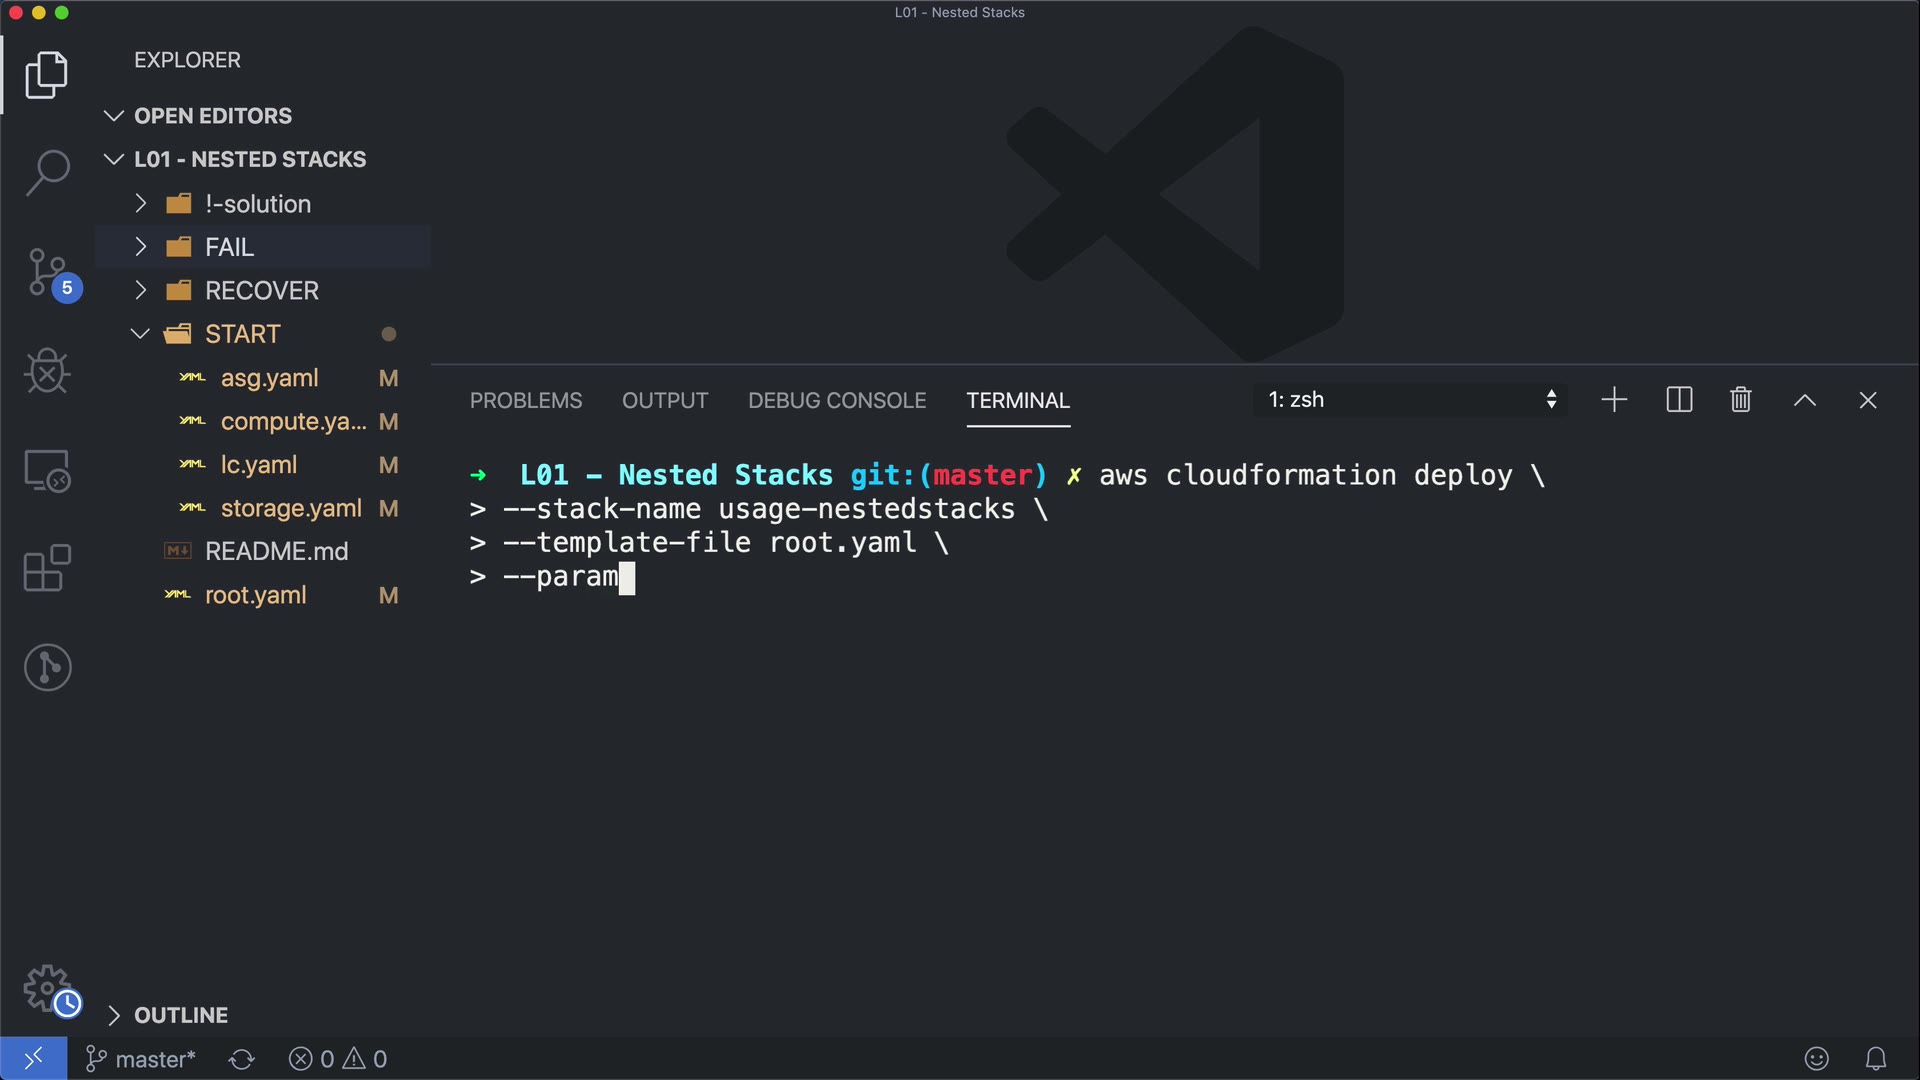Open root.yaml file in explorer

click(256, 595)
